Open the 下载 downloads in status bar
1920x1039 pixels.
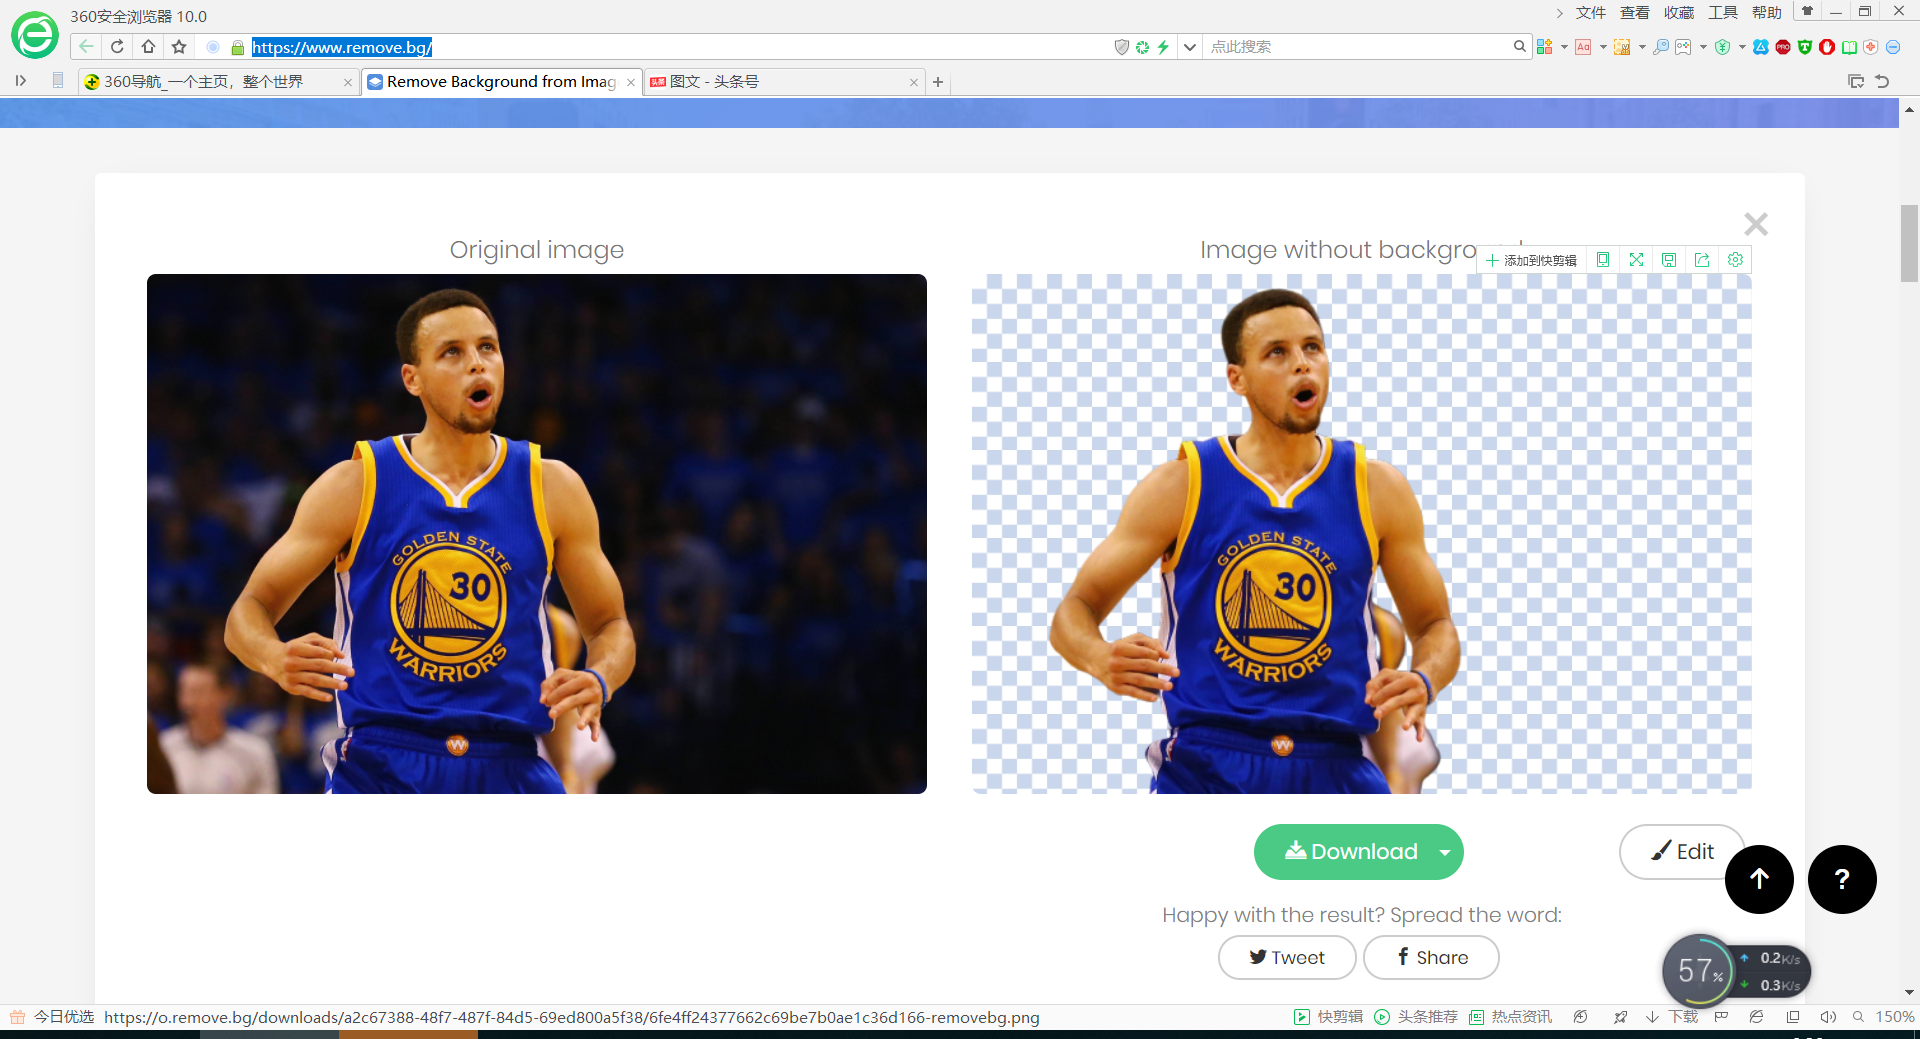point(1671,1017)
